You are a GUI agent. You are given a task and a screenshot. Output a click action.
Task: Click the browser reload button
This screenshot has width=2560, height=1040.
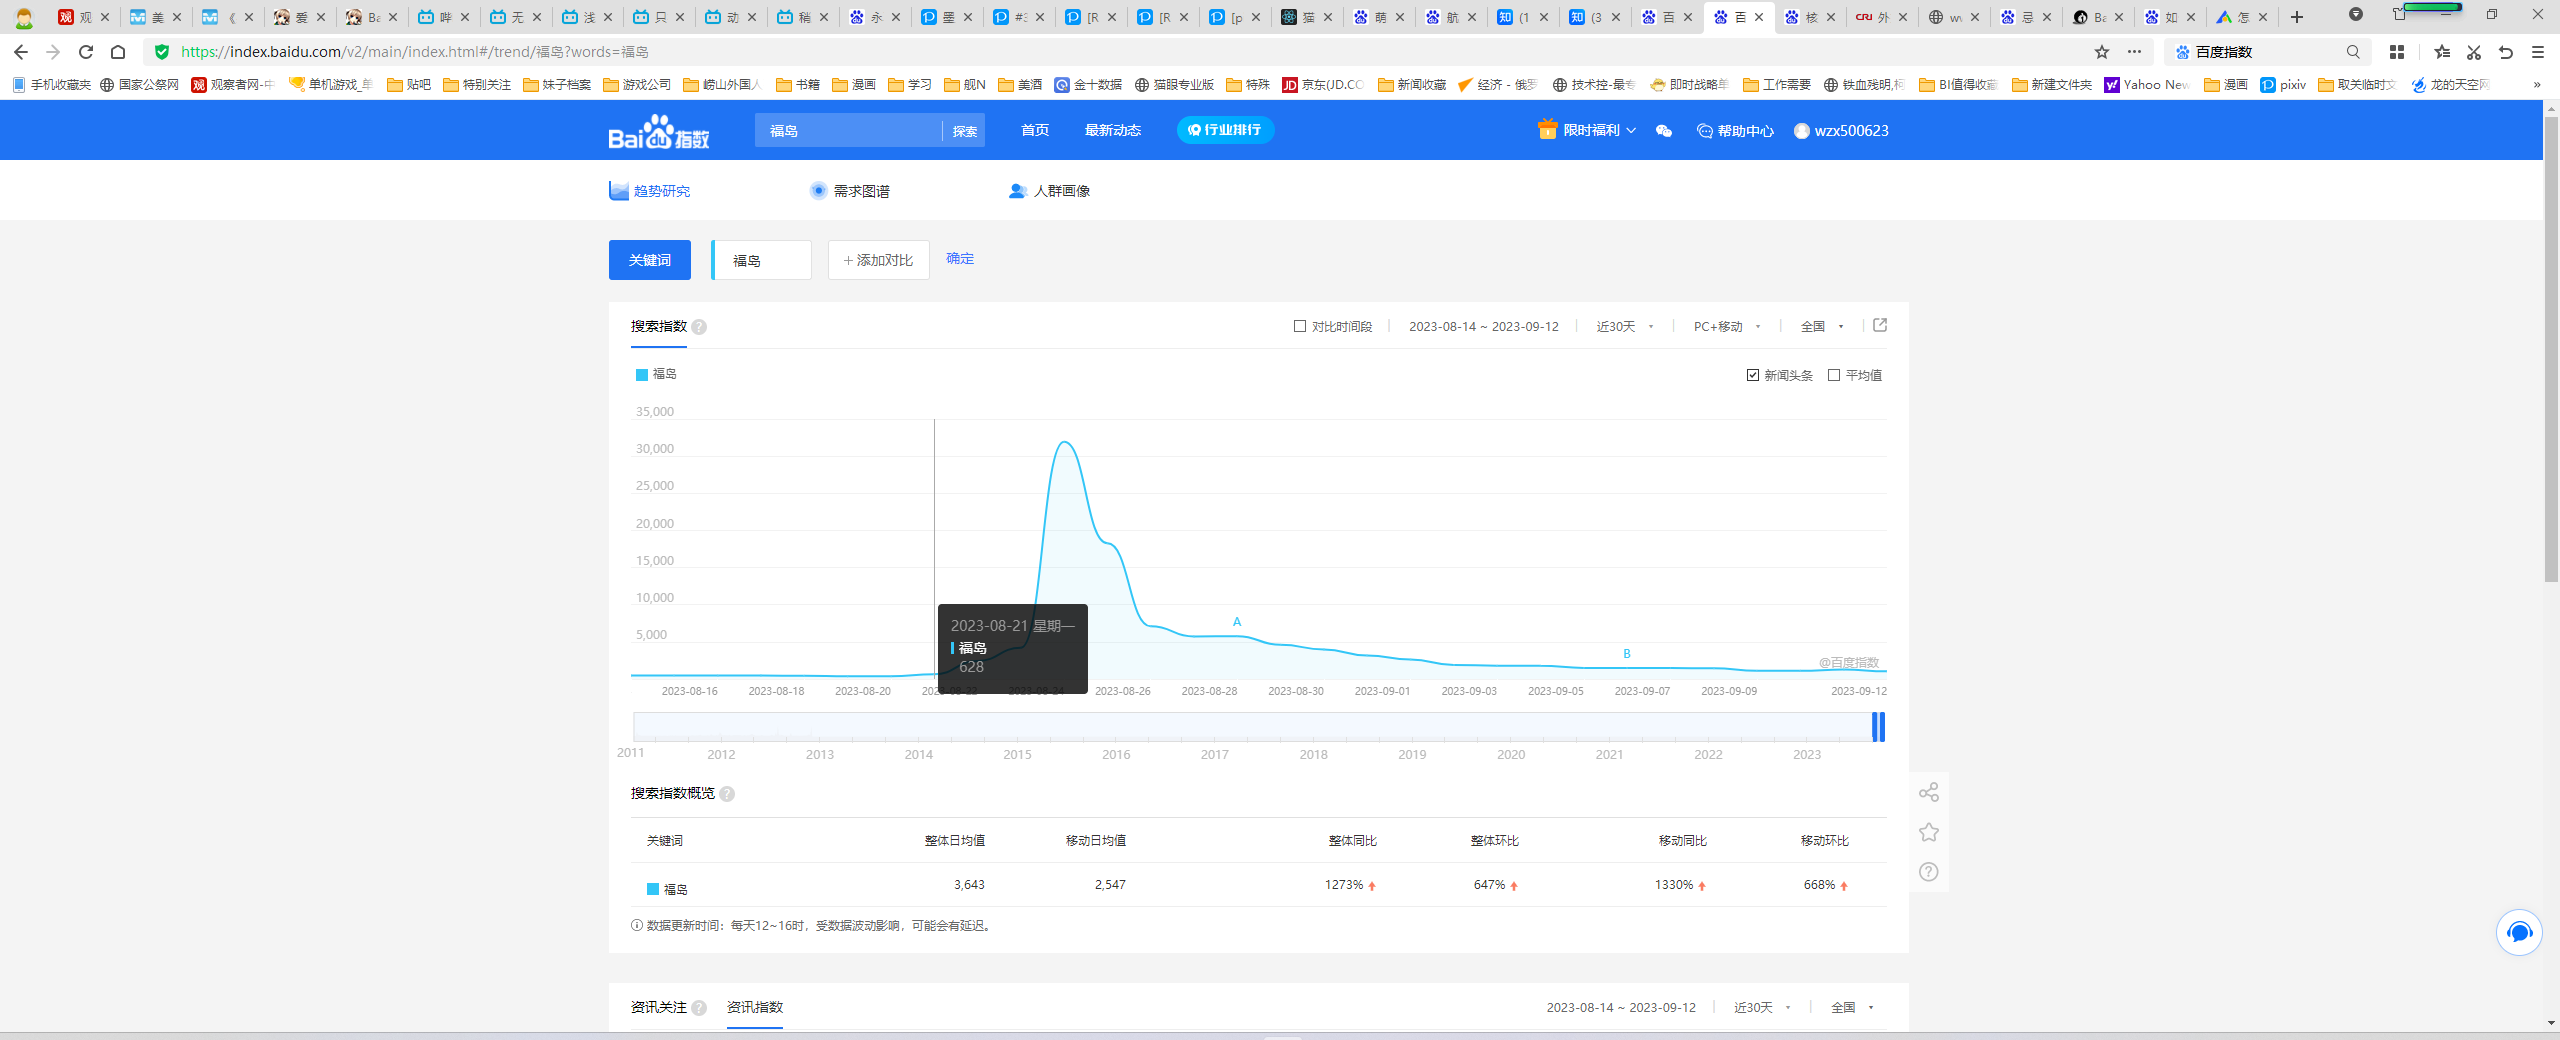[86, 52]
